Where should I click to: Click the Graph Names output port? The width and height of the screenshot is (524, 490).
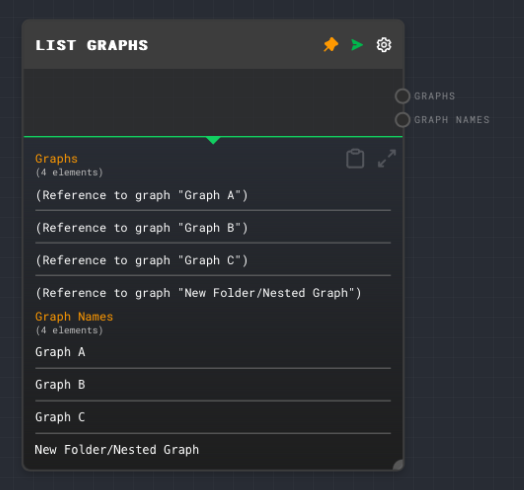(402, 120)
